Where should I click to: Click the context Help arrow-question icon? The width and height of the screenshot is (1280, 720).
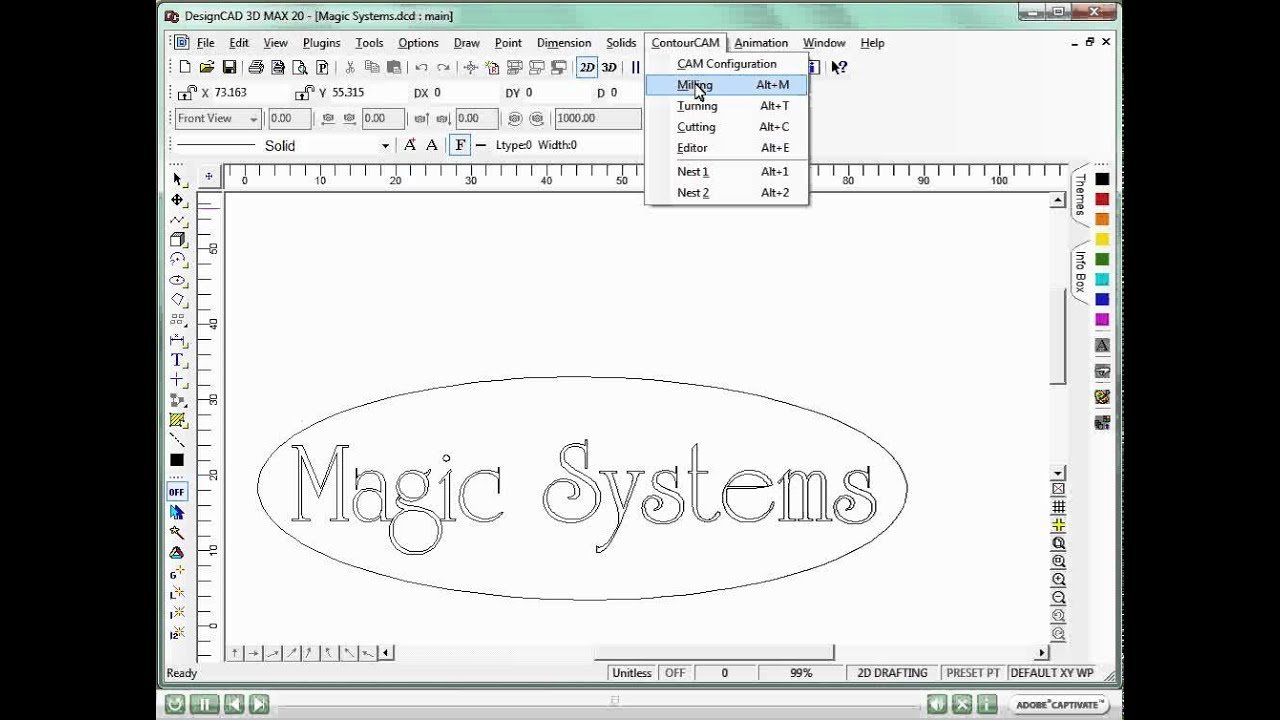coord(839,67)
